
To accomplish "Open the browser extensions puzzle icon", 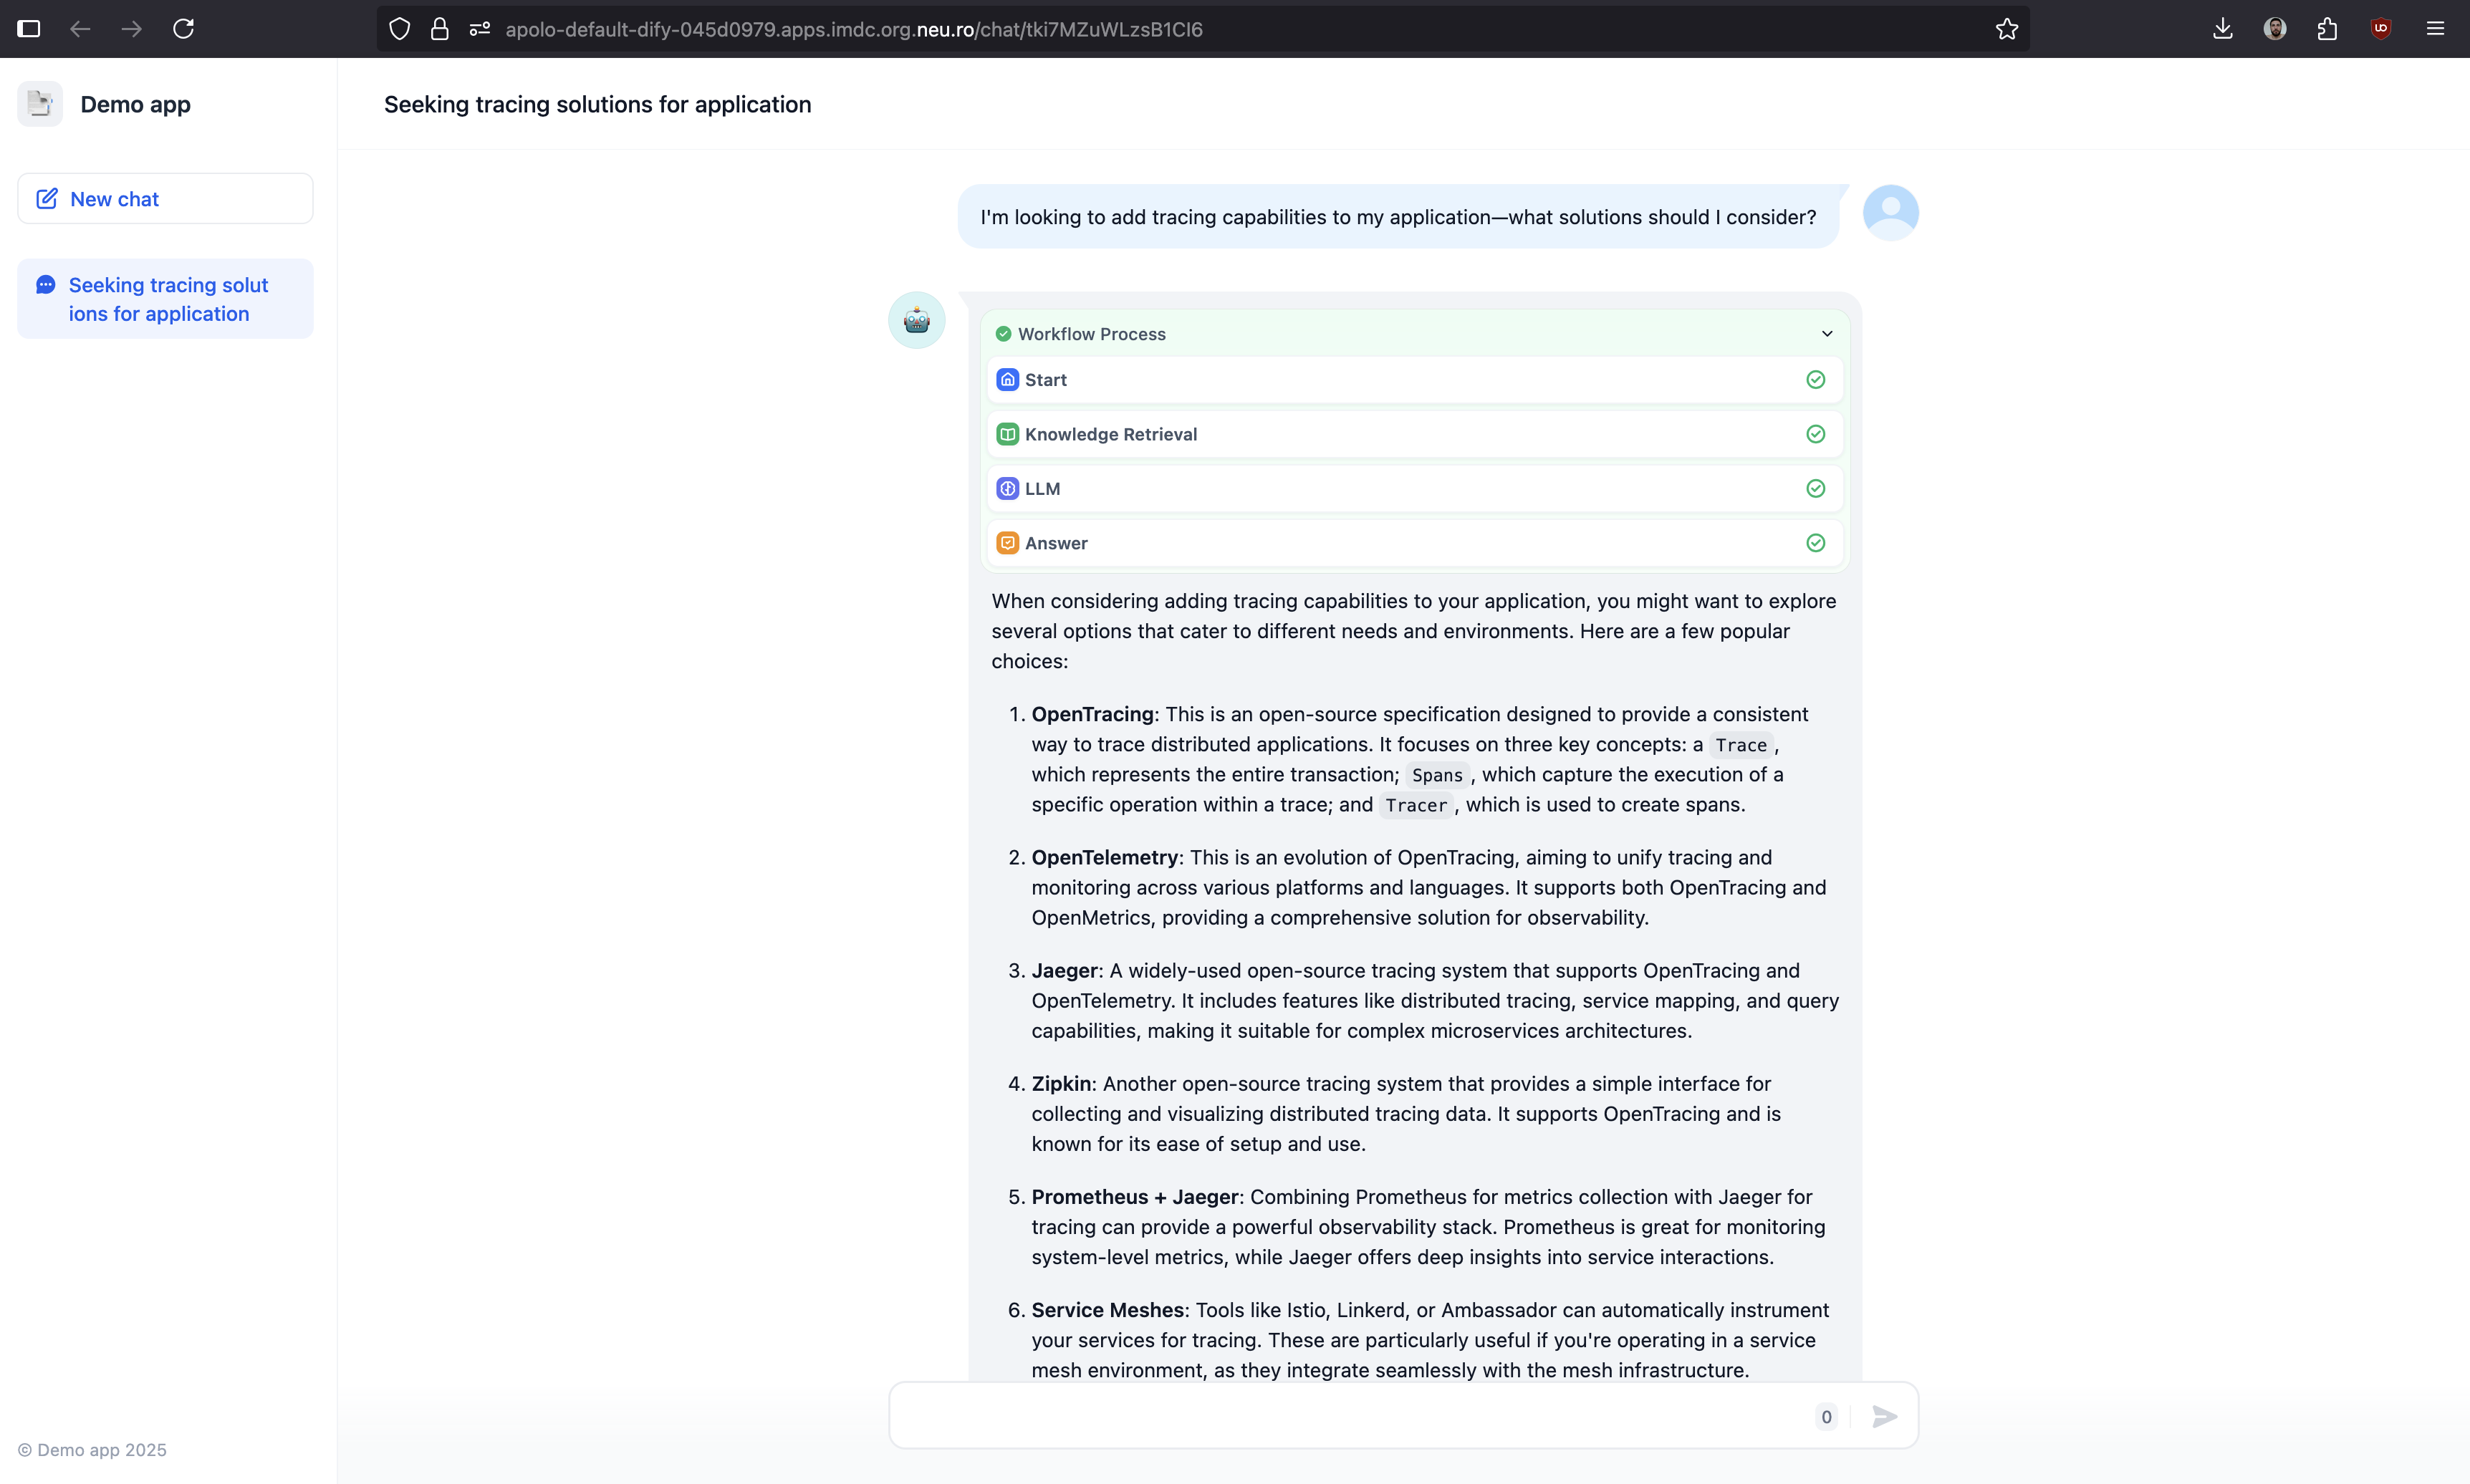I will [2327, 29].
